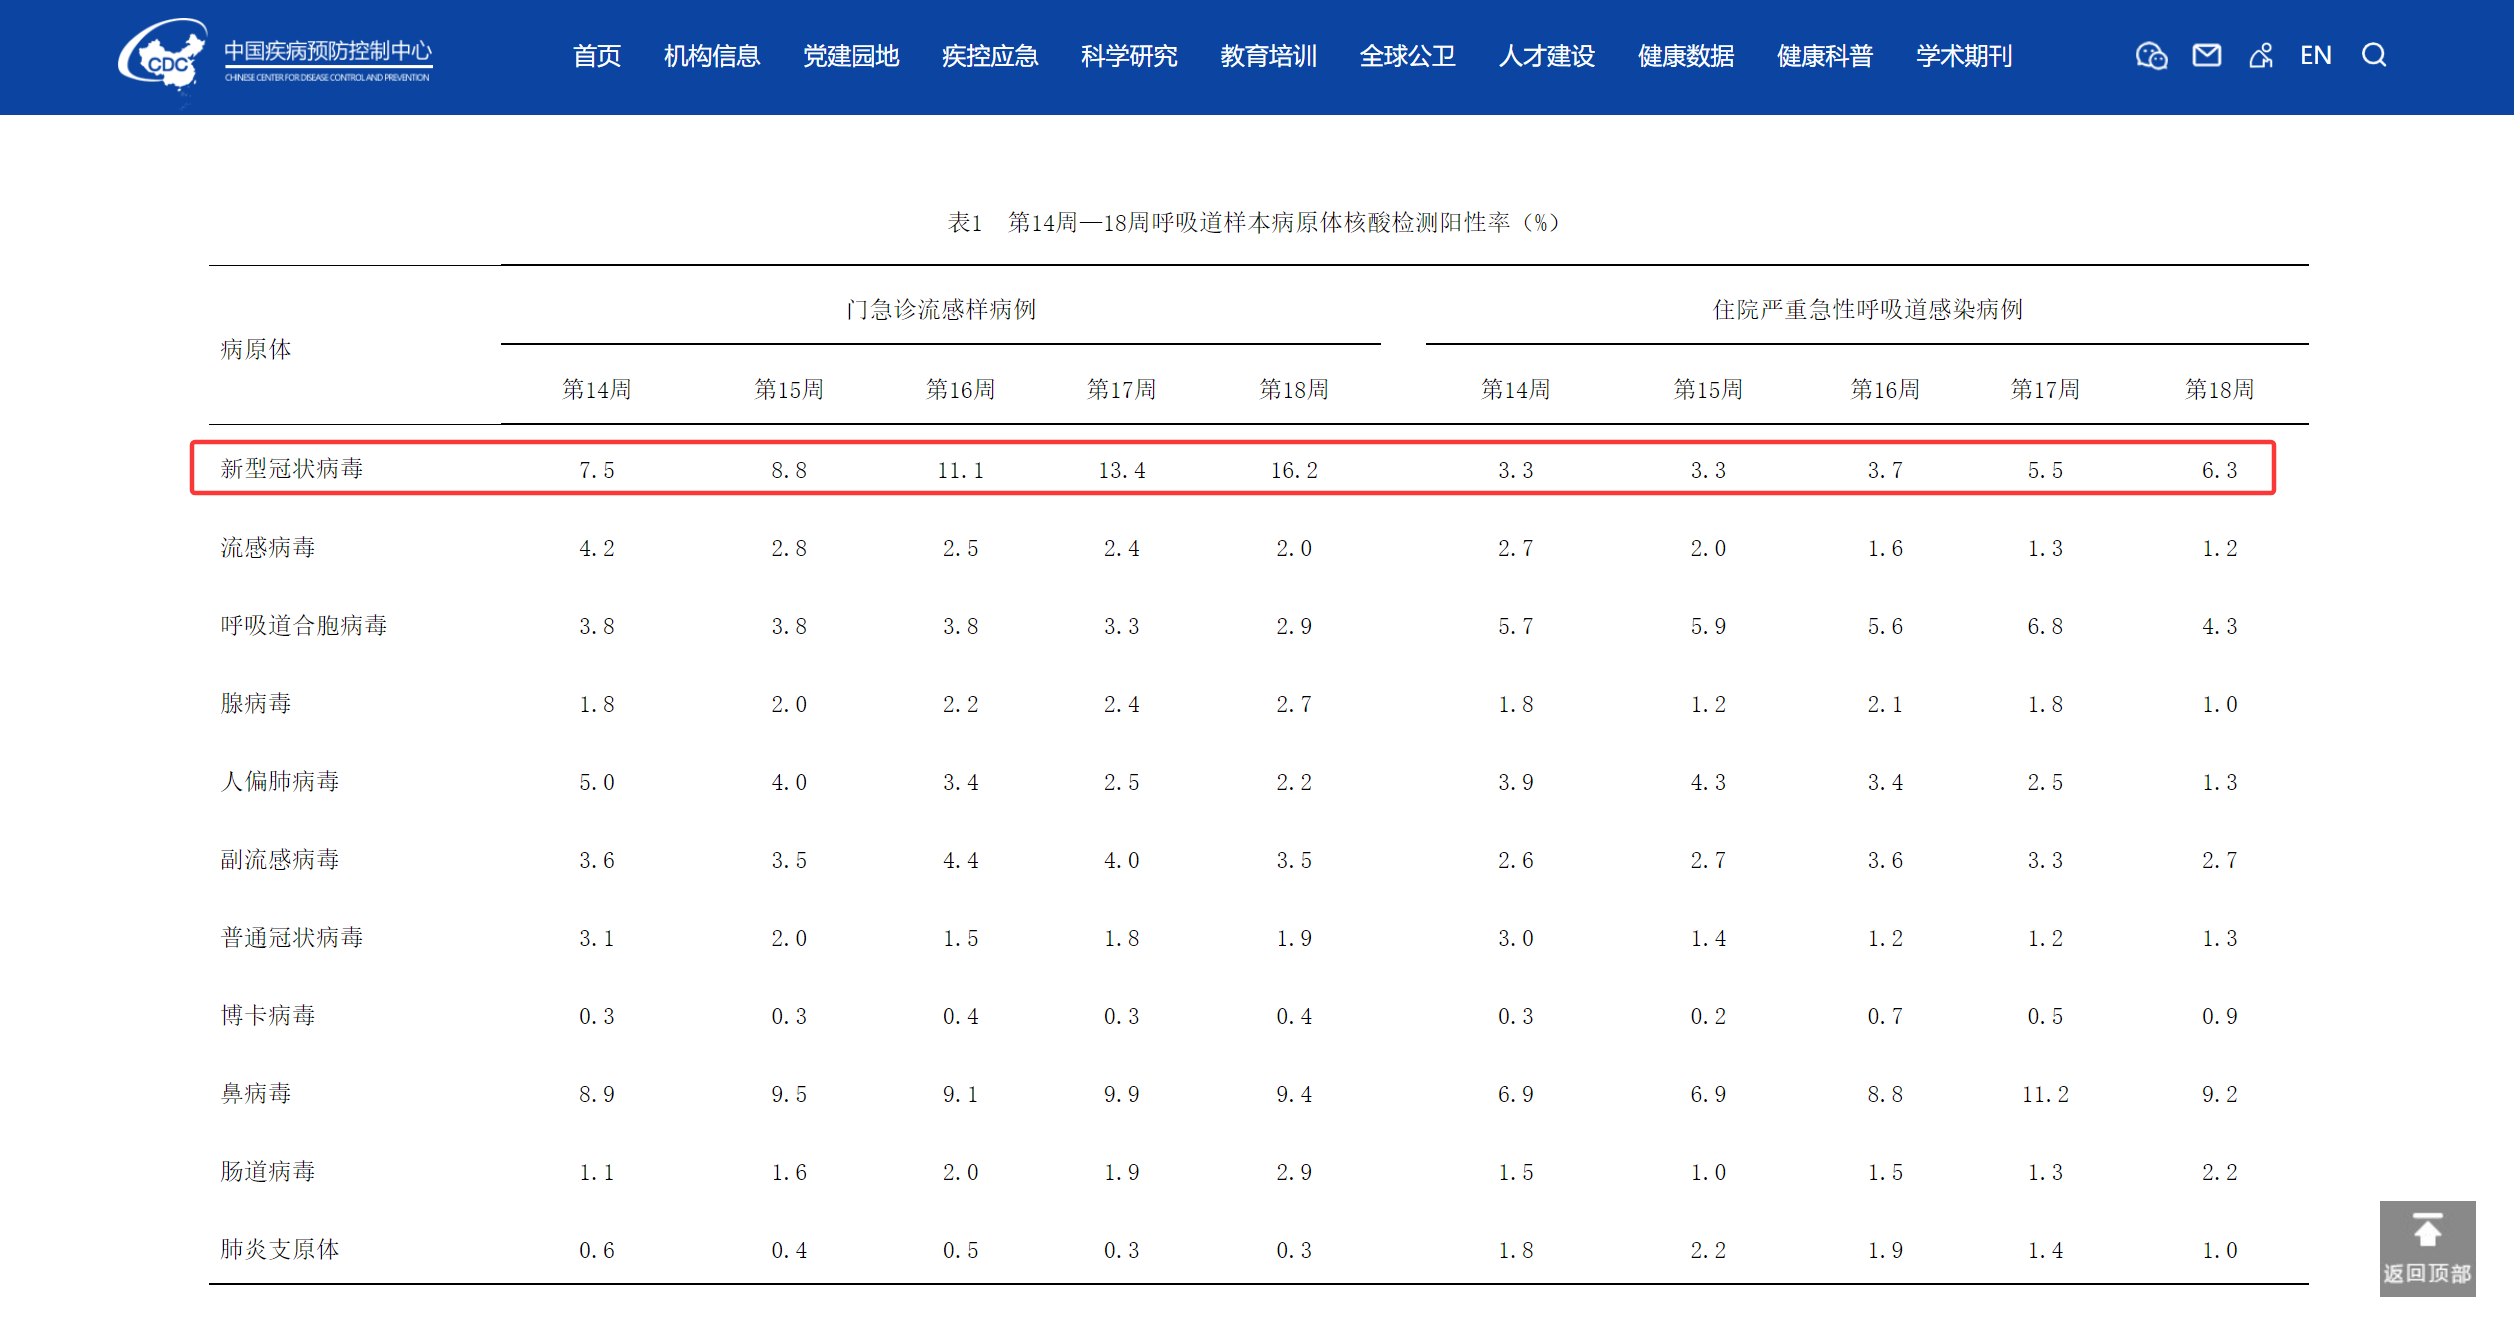Open the 首页 menu item
This screenshot has height=1324, width=2514.
pos(597,56)
